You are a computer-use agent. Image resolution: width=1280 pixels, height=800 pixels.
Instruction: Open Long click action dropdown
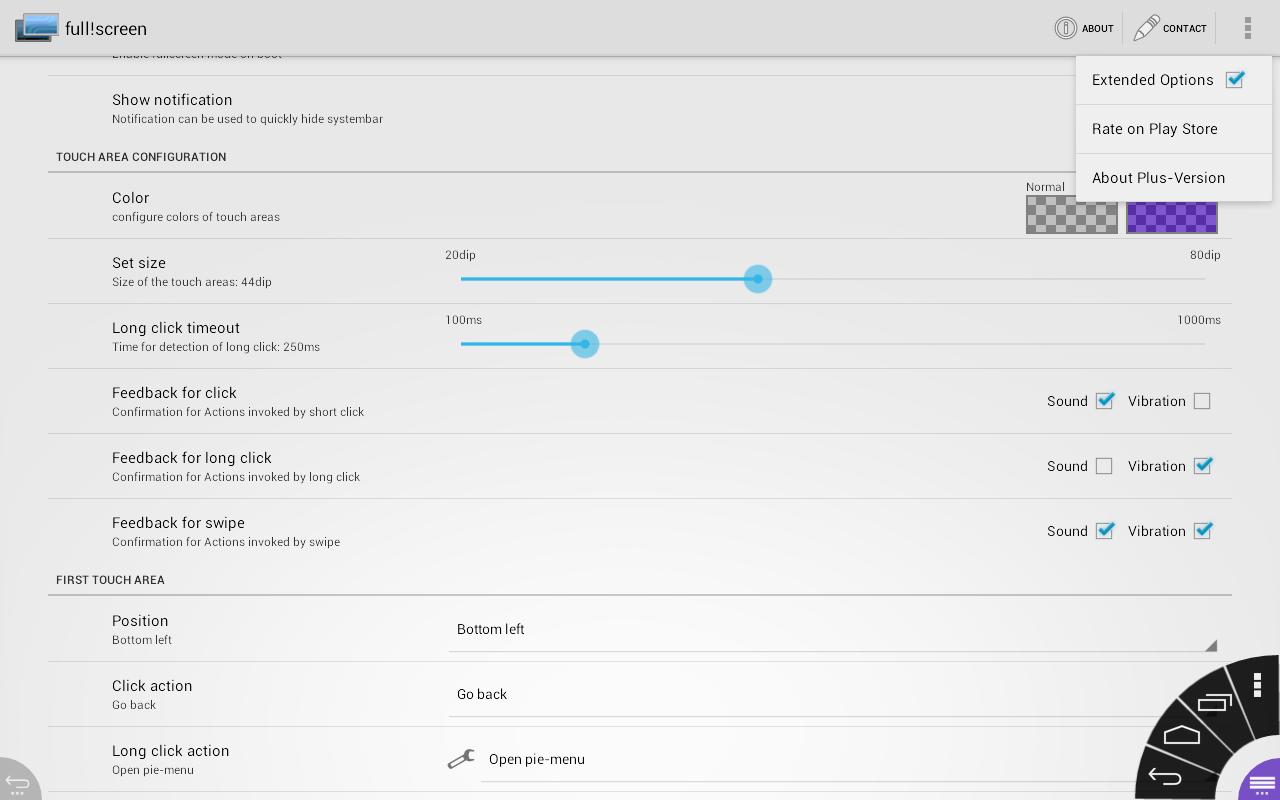coord(848,760)
